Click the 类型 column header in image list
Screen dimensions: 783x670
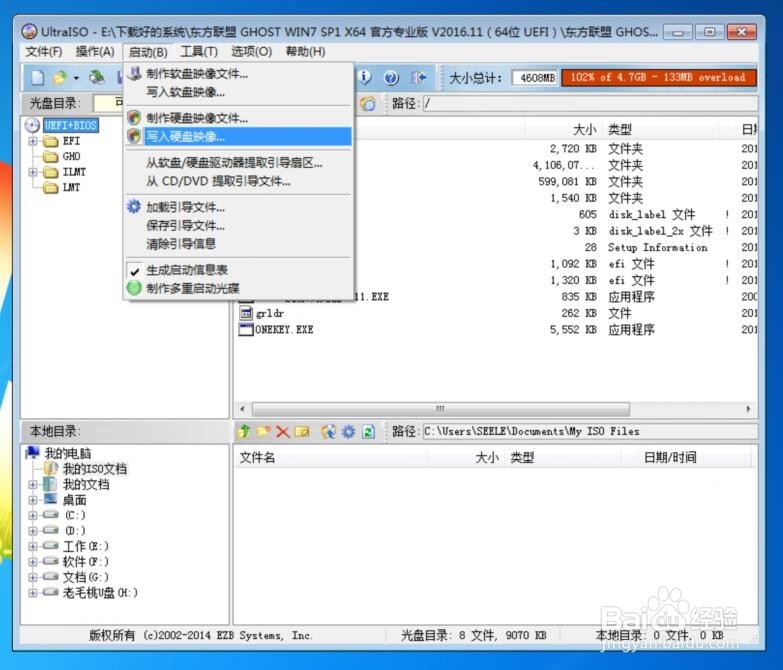[x=660, y=130]
